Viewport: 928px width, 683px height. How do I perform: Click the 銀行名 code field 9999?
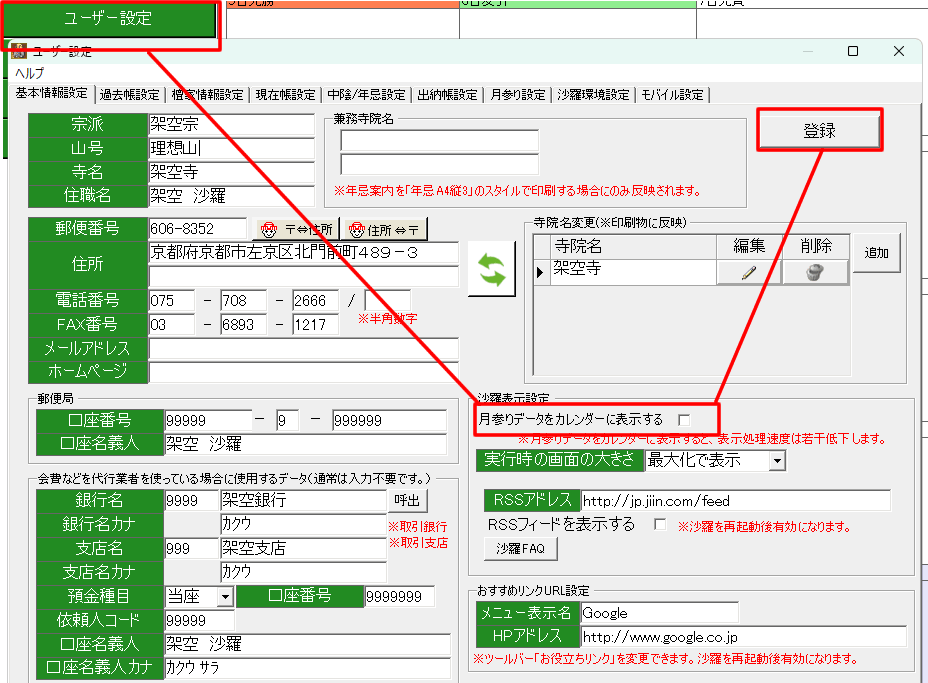191,501
